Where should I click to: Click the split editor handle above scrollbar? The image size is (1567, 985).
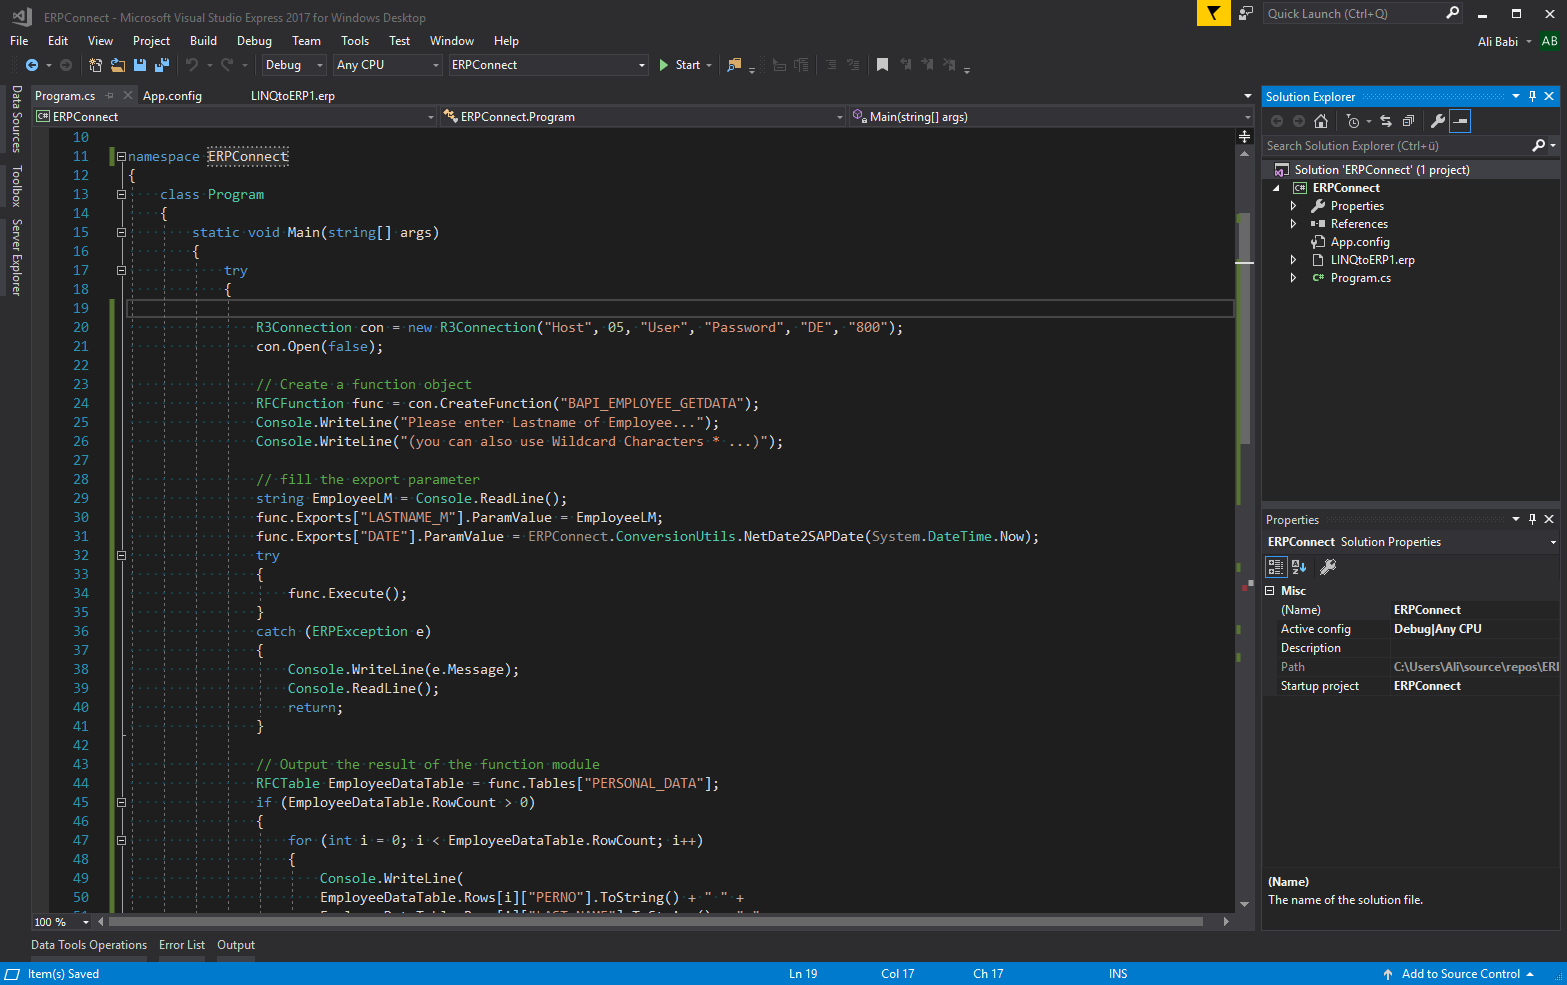coord(1245,136)
